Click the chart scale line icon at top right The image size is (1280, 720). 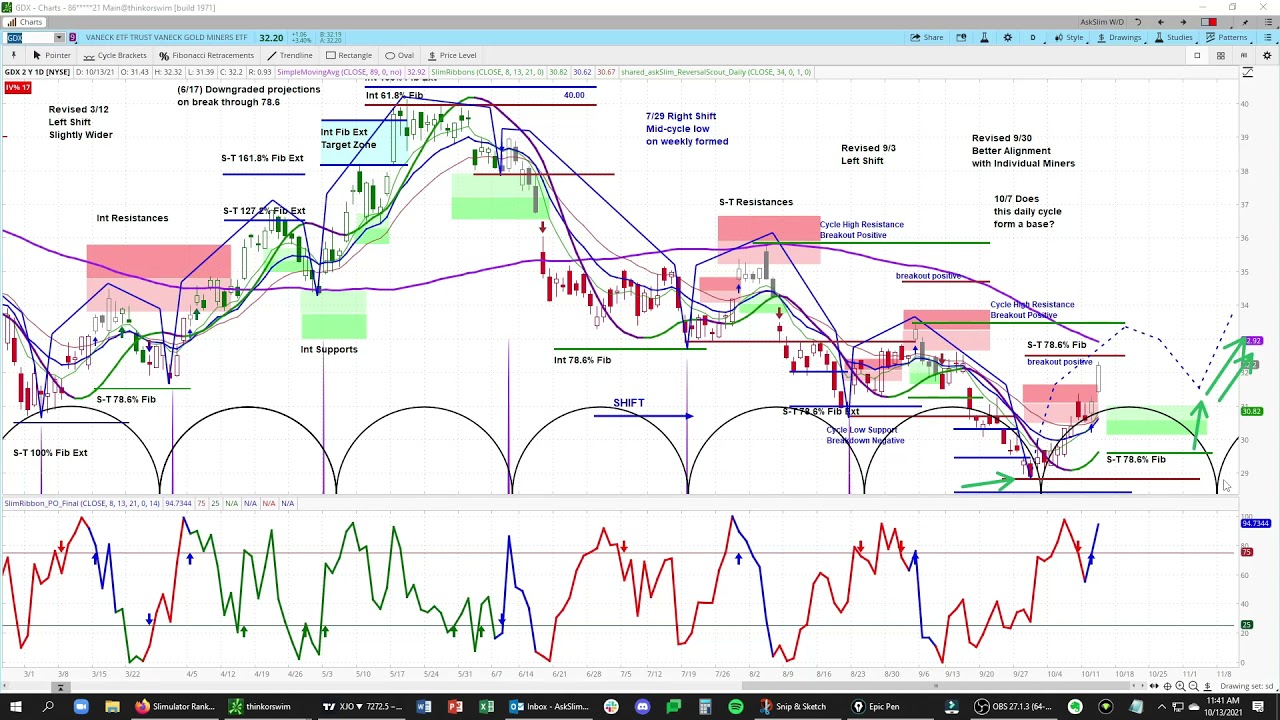(x=1248, y=72)
